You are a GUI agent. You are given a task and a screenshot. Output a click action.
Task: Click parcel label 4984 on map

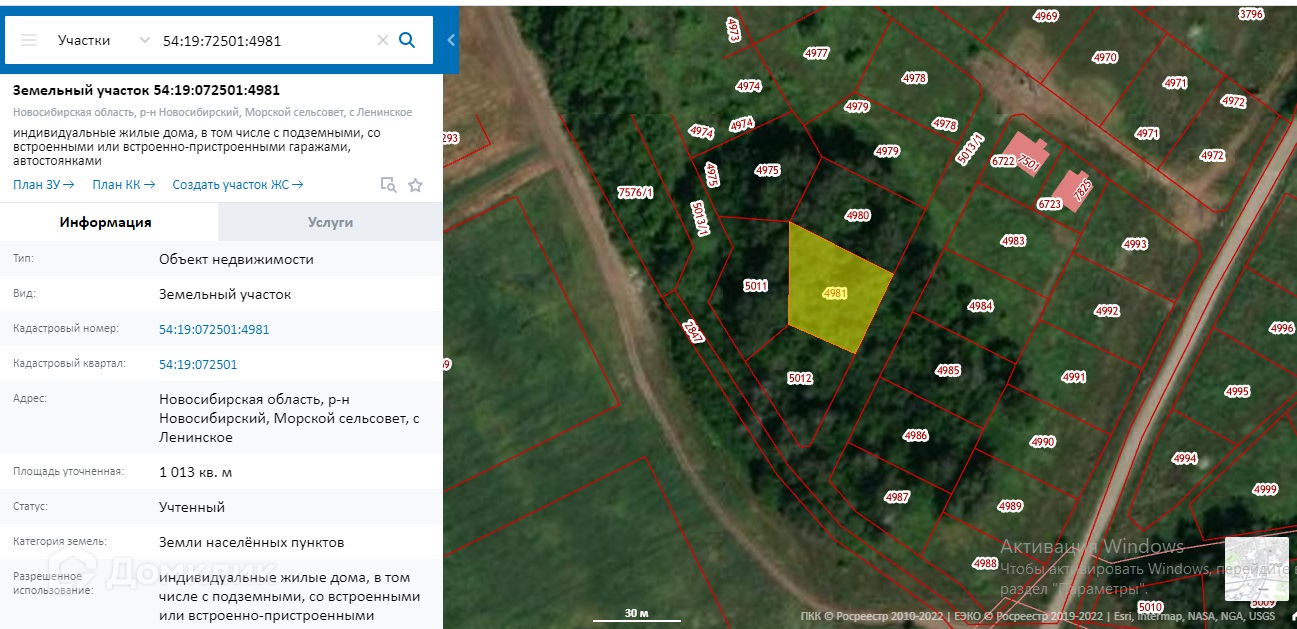(x=981, y=306)
